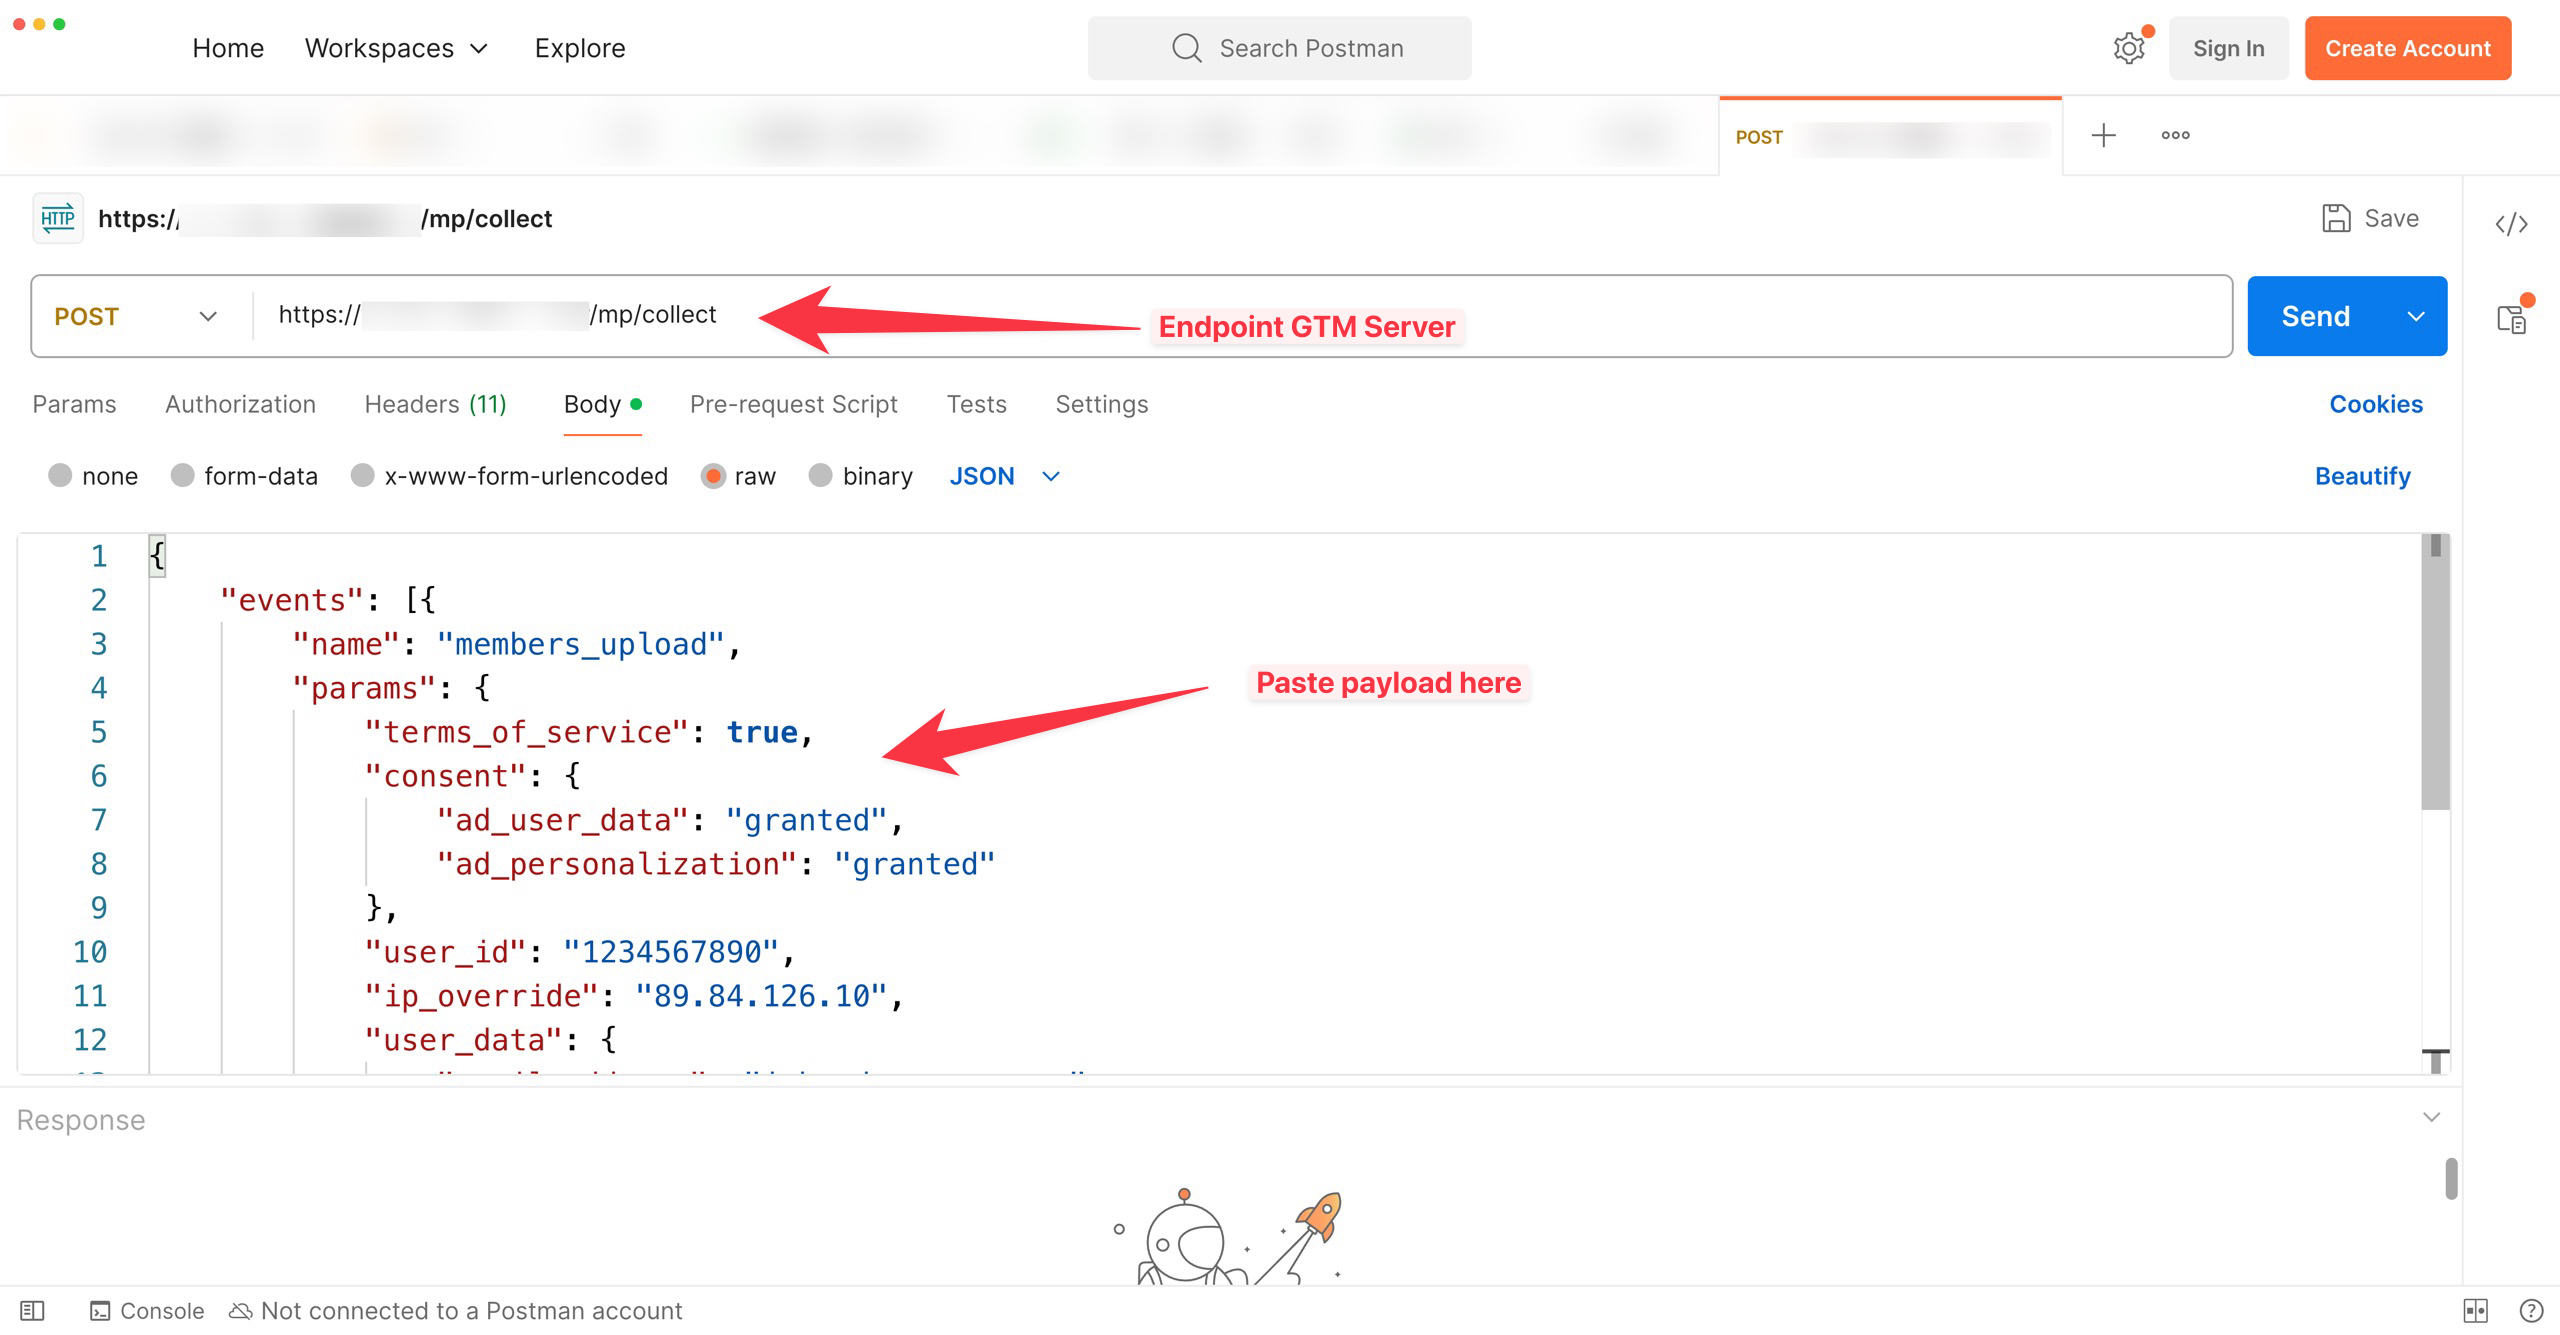Open a new request tab with plus icon
Viewport: 2560px width, 1335px height.
coord(2104,135)
